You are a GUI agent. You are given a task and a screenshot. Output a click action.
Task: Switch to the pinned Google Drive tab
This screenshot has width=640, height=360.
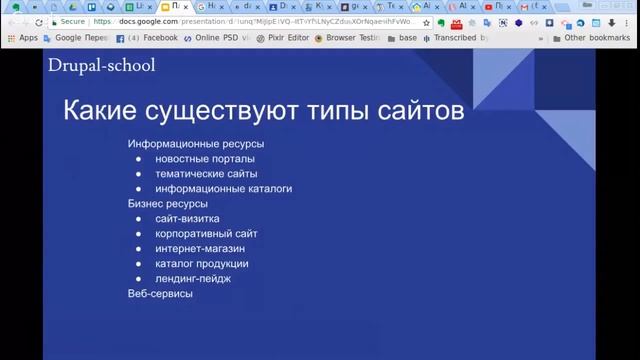tap(73, 7)
